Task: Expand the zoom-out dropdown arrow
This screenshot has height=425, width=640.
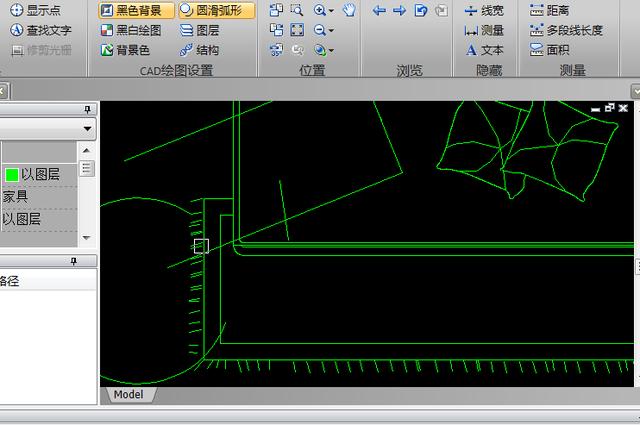Action: click(x=331, y=30)
